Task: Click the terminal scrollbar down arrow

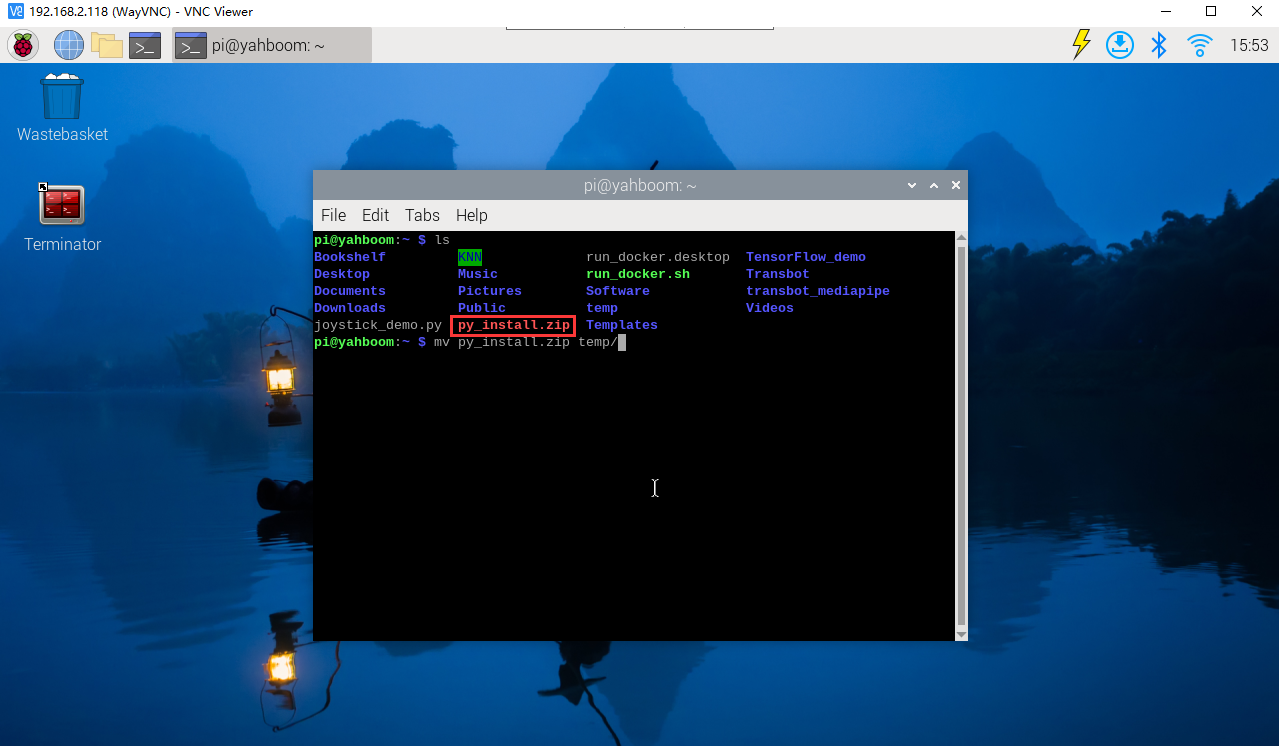Action: tap(962, 634)
